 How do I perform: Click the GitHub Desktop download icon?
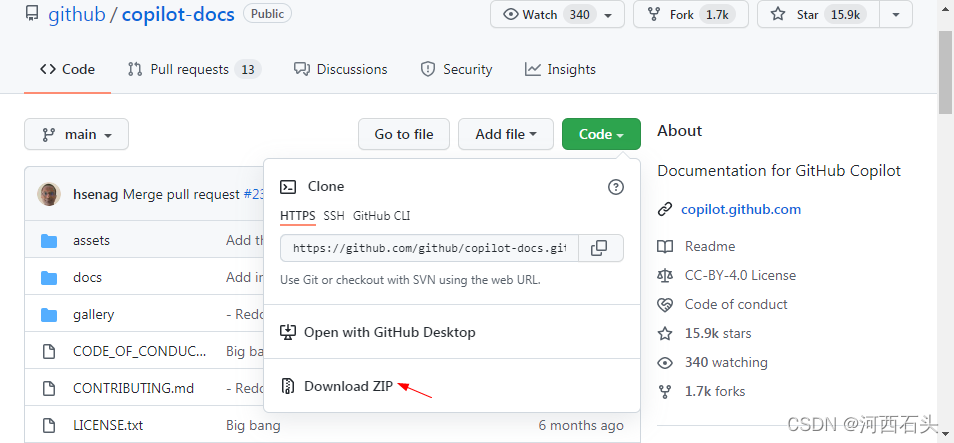(x=287, y=332)
